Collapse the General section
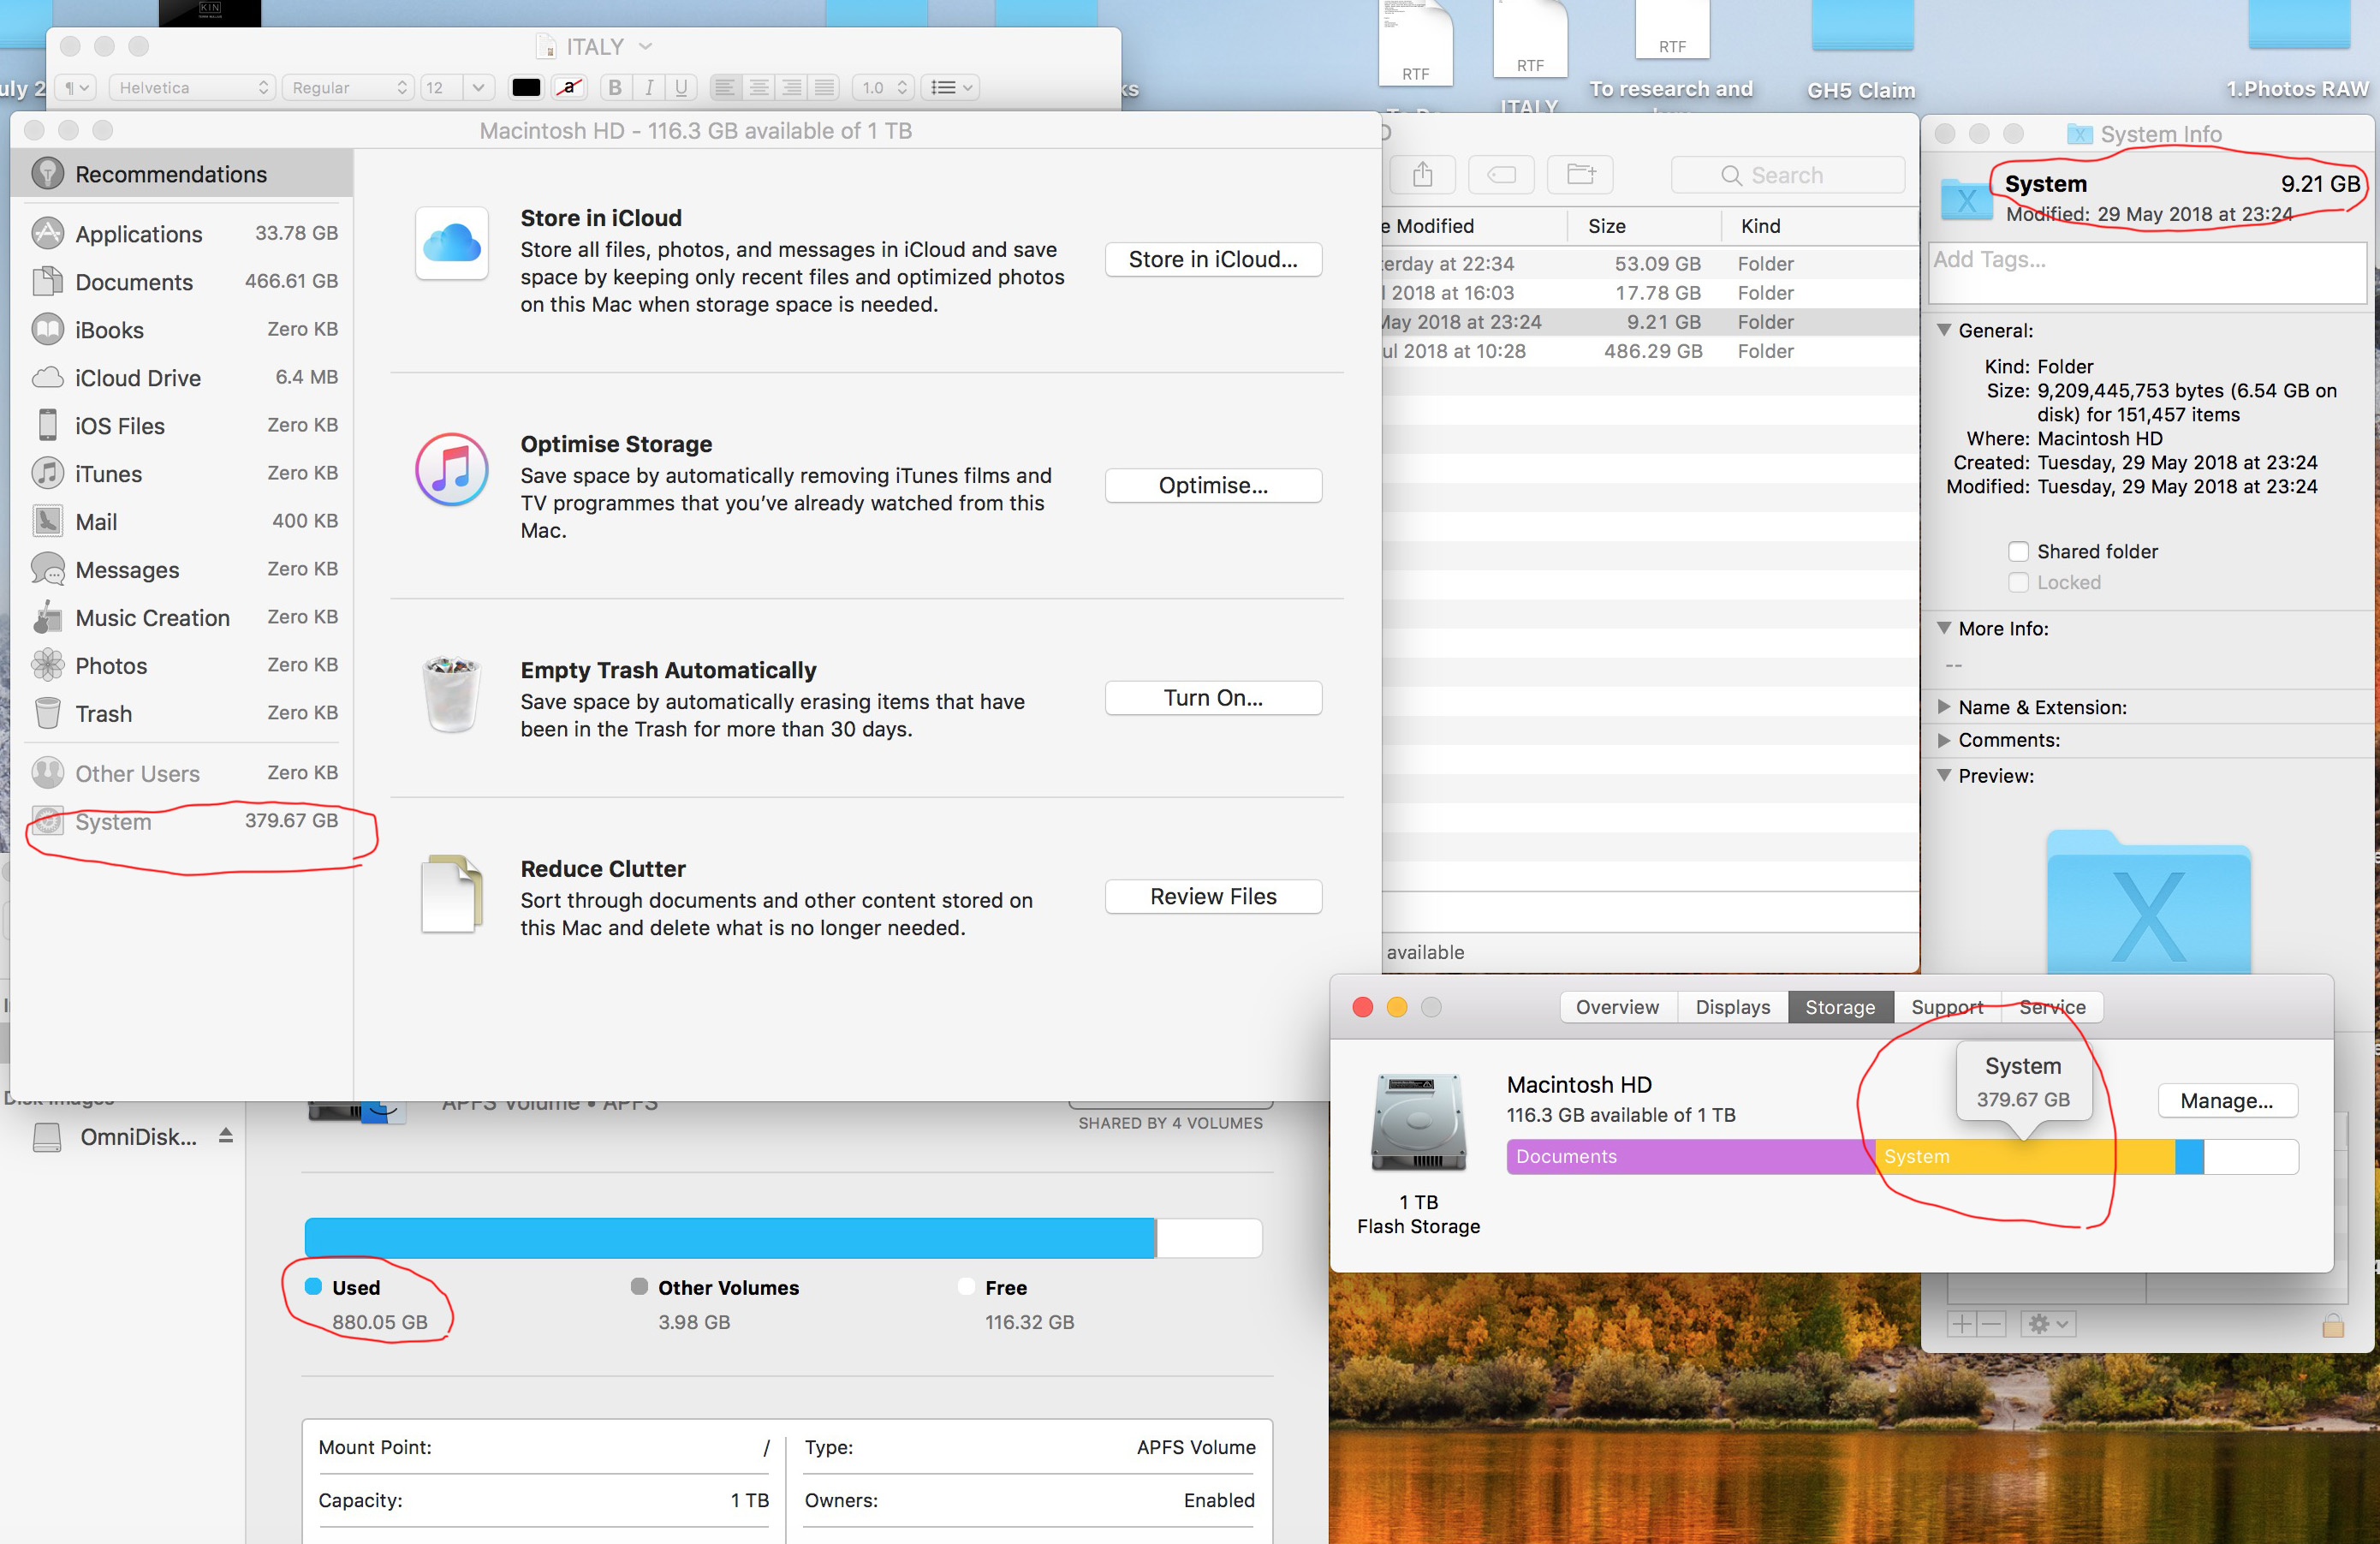Viewport: 2380px width, 1544px height. point(1944,330)
